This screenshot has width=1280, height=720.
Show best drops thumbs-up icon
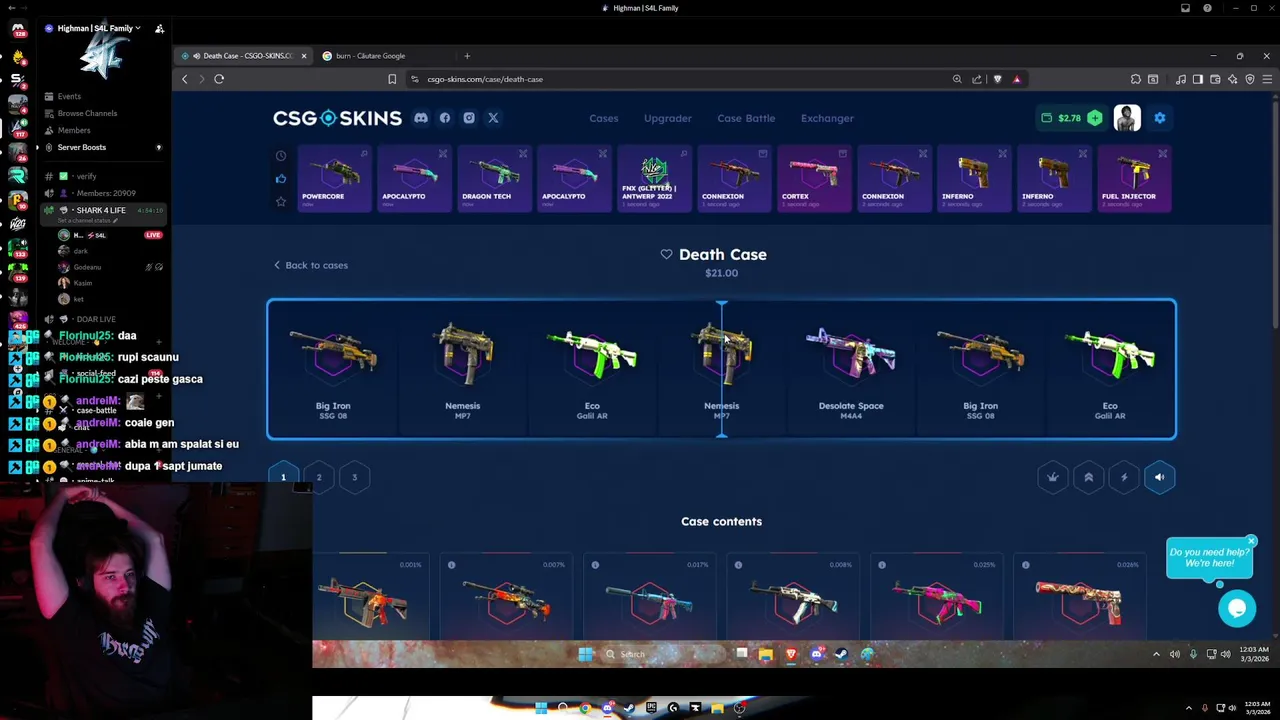[281, 179]
